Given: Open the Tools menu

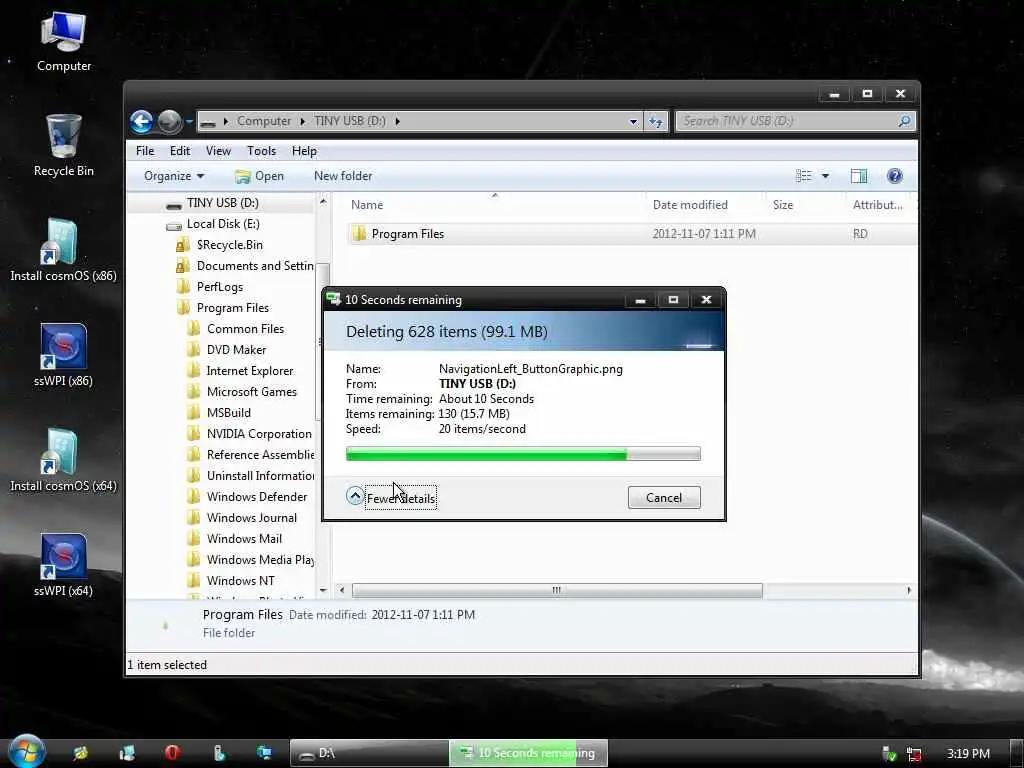Looking at the screenshot, I should tap(261, 151).
